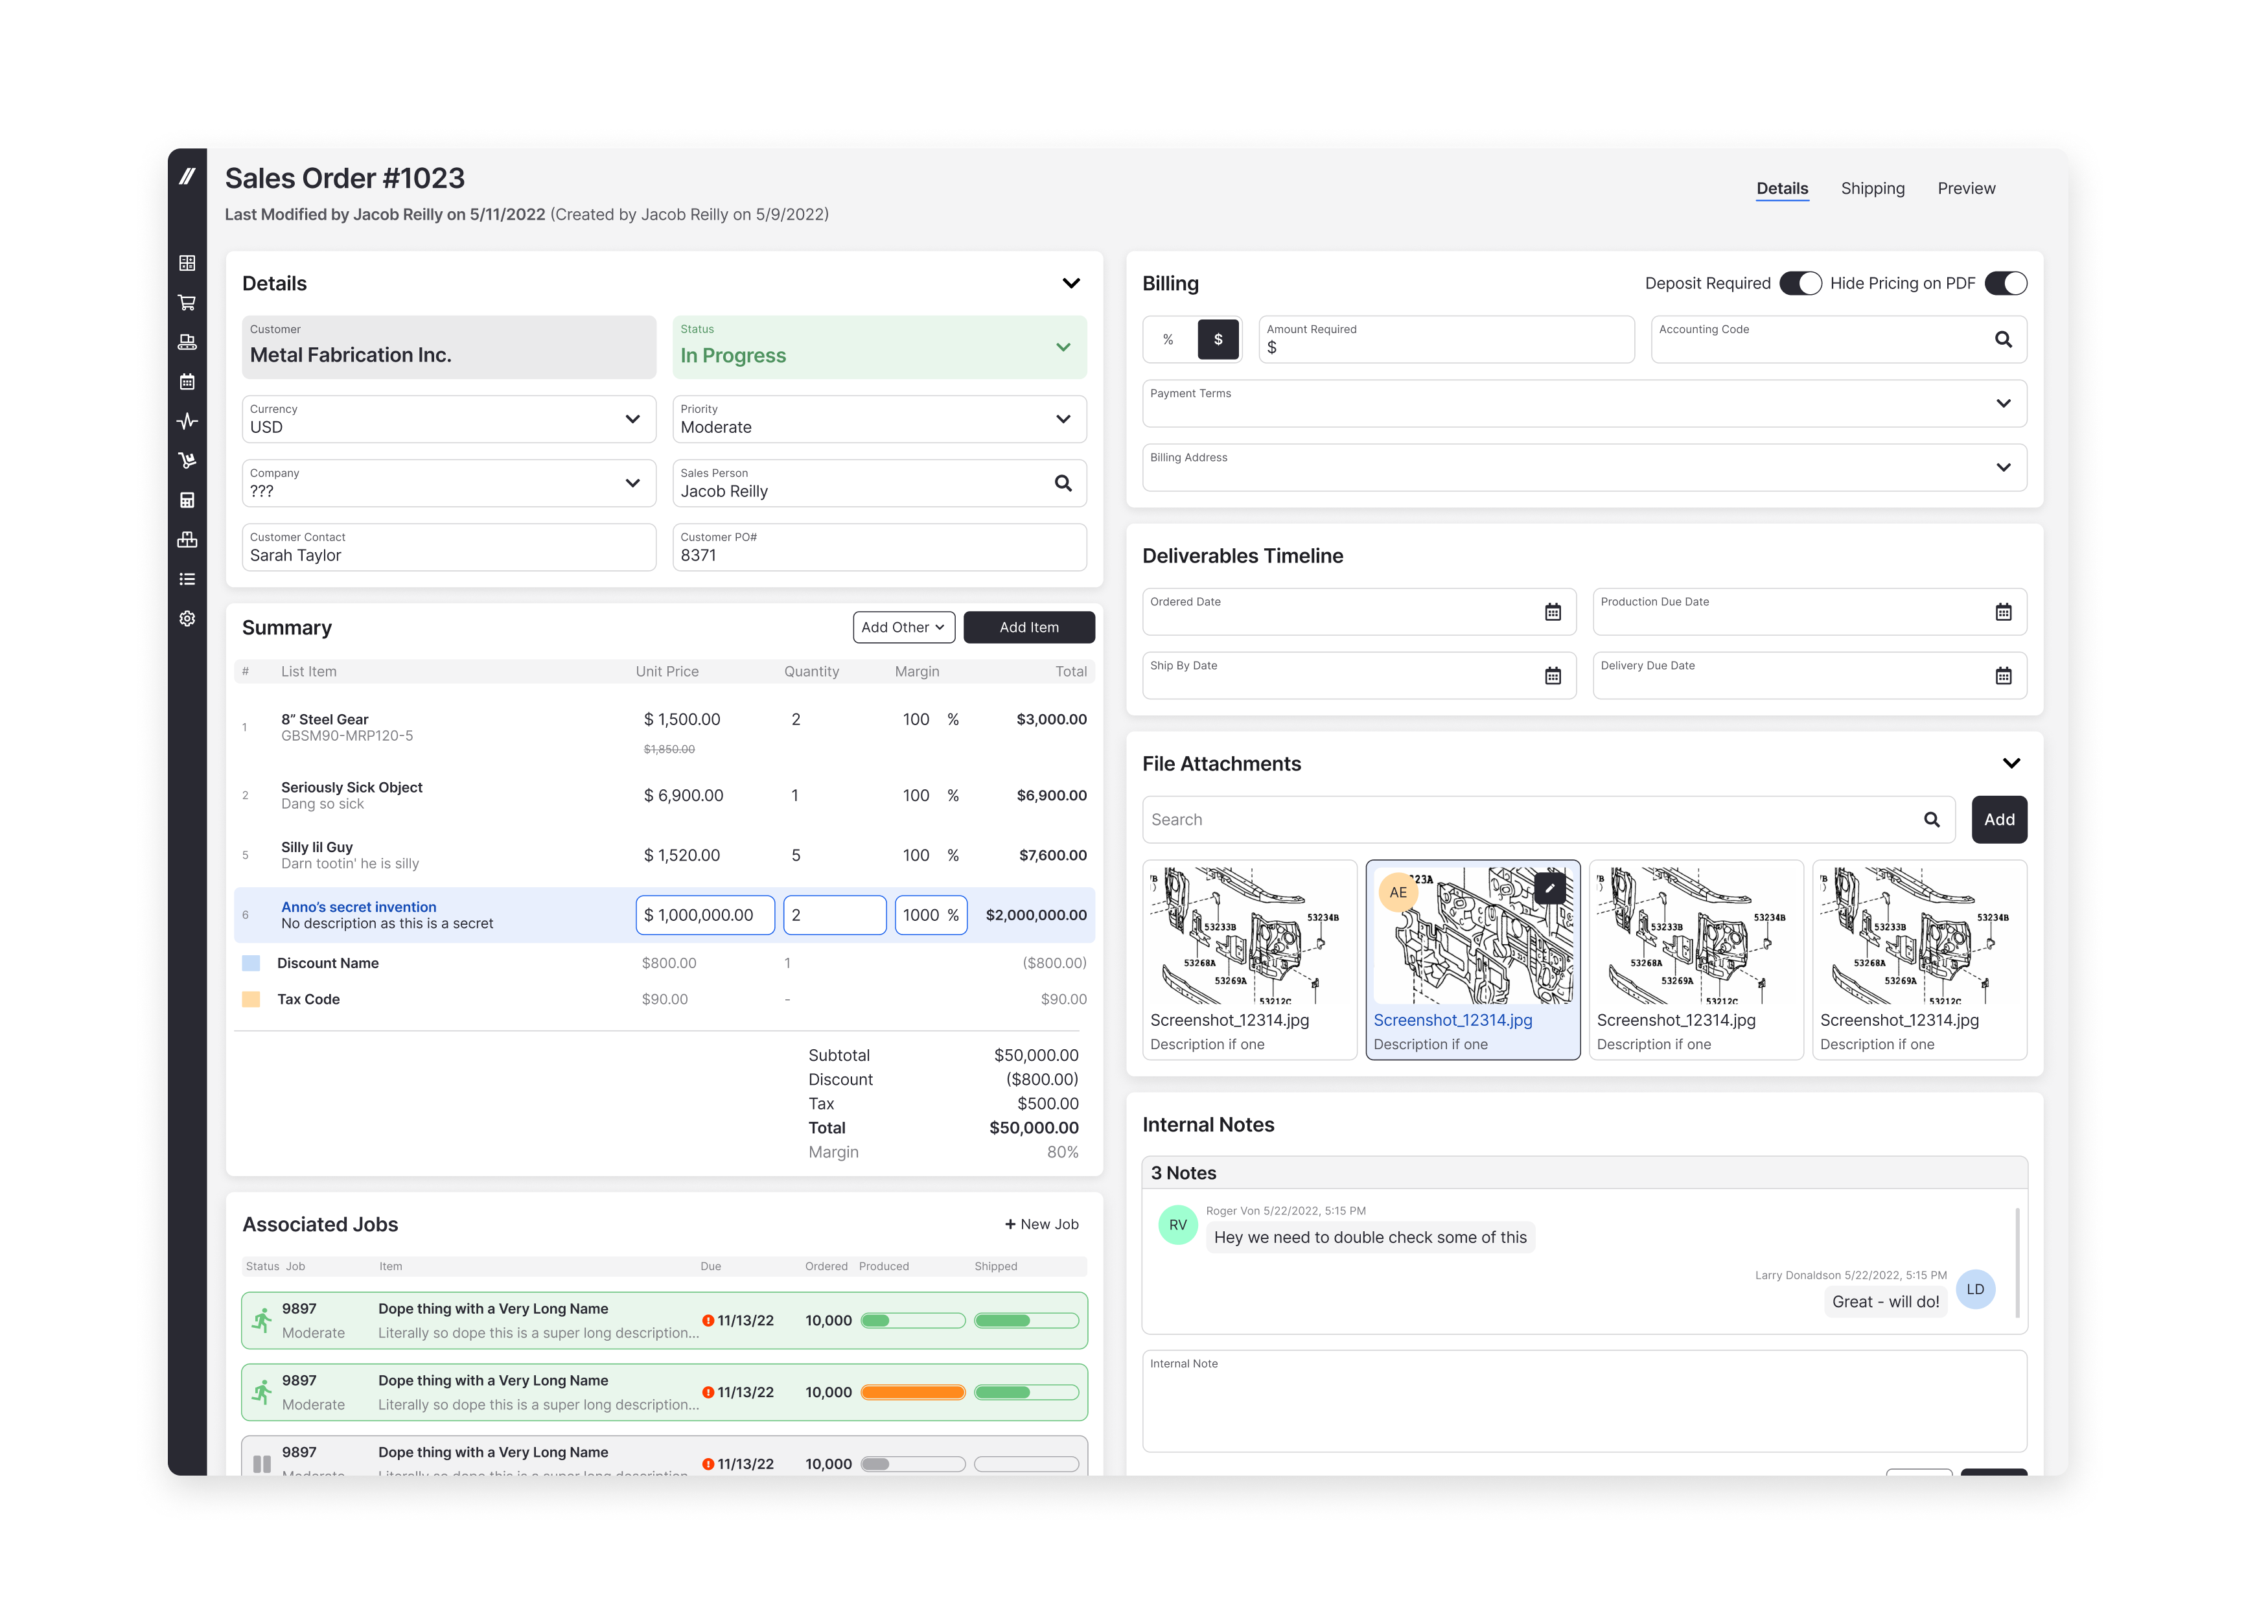Open the Add Other dropdown
Image resolution: width=2268 pixels, height=1624 pixels.
click(x=903, y=627)
